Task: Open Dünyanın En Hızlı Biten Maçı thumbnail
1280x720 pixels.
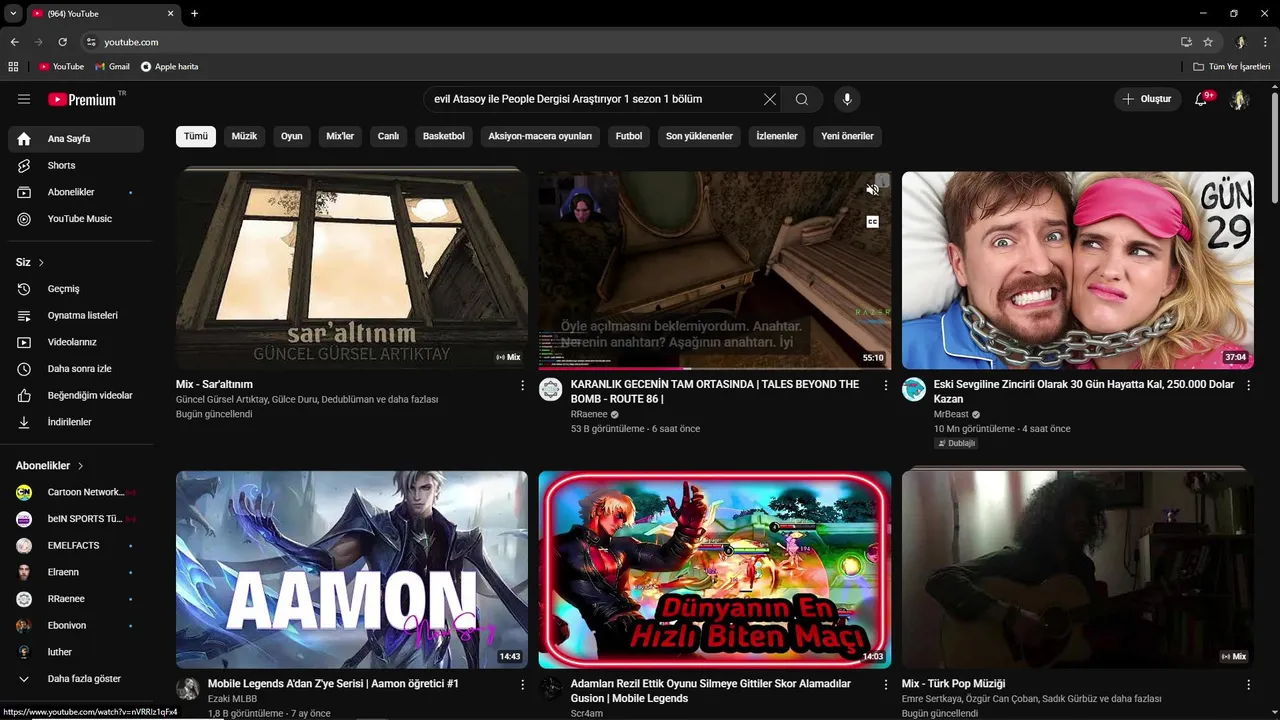Action: click(715, 569)
